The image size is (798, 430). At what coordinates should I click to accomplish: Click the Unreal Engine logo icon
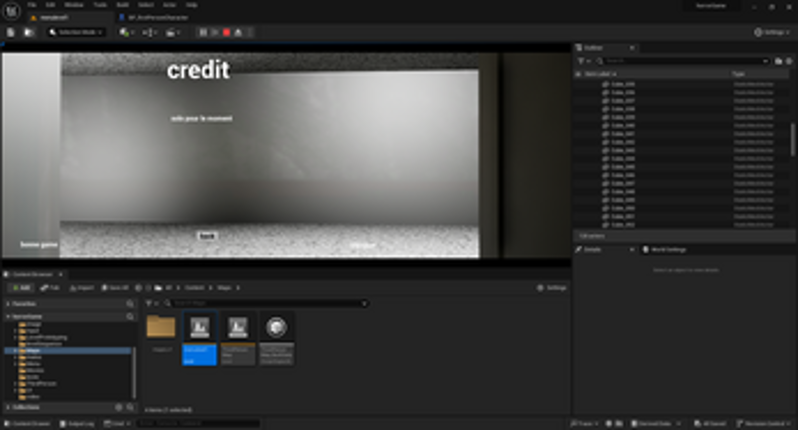pos(11,10)
